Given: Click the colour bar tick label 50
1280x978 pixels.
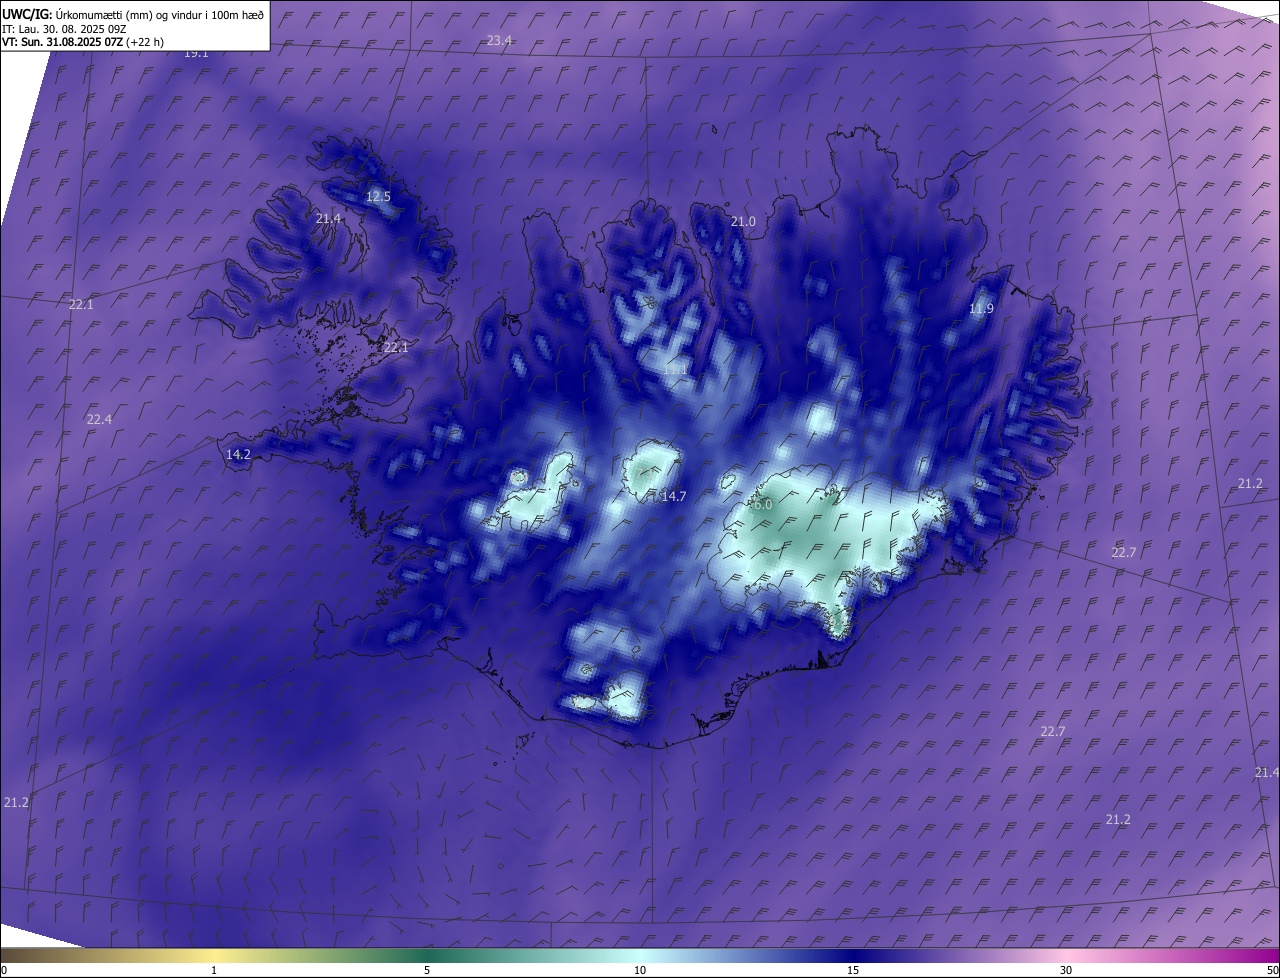Looking at the screenshot, I should [x=1272, y=970].
